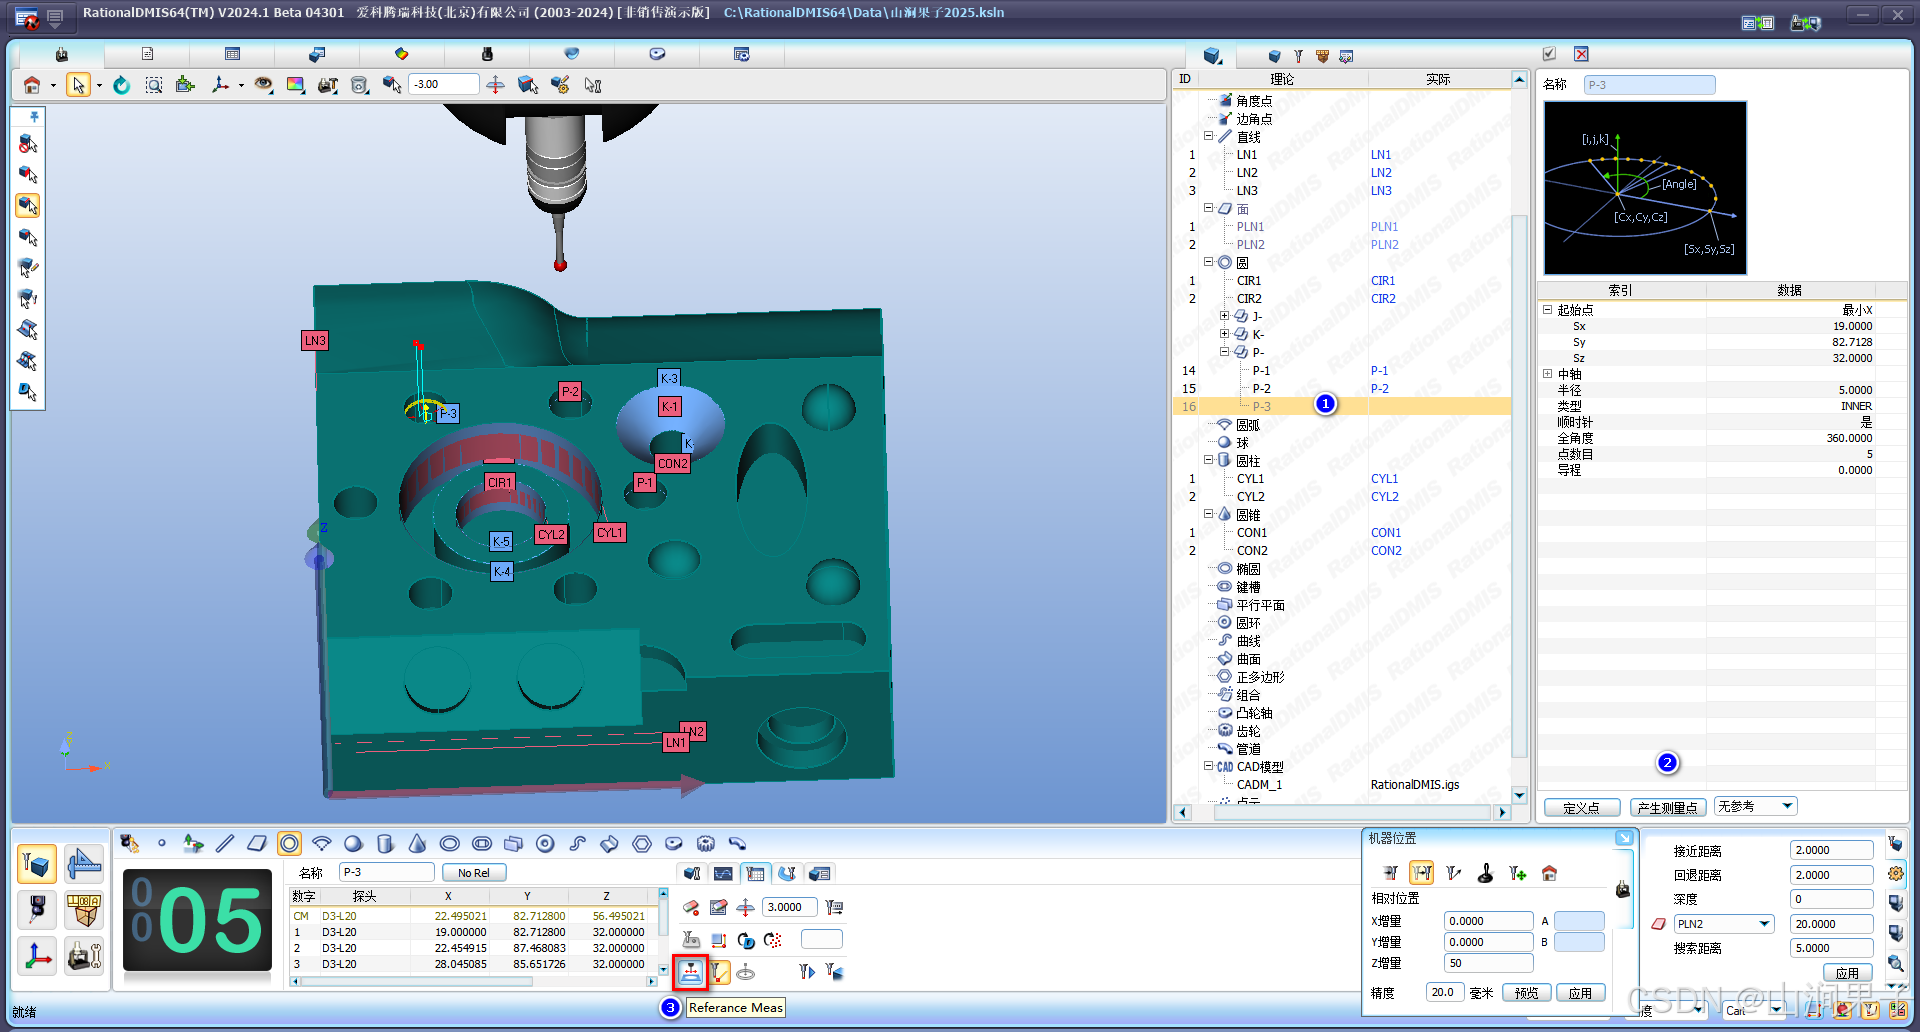Toggle the highlighted left sidebar CAD select tool
This screenshot has width=1920, height=1032.
tap(28, 206)
